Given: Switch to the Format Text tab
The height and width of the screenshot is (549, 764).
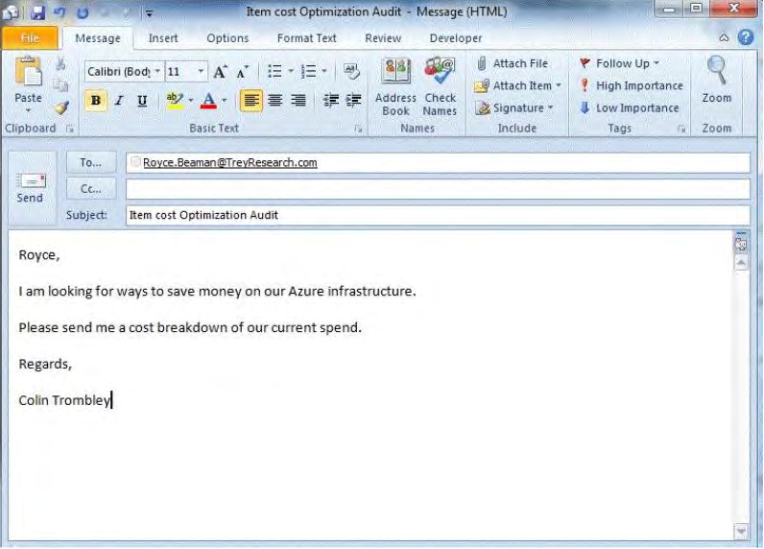Looking at the screenshot, I should (306, 38).
